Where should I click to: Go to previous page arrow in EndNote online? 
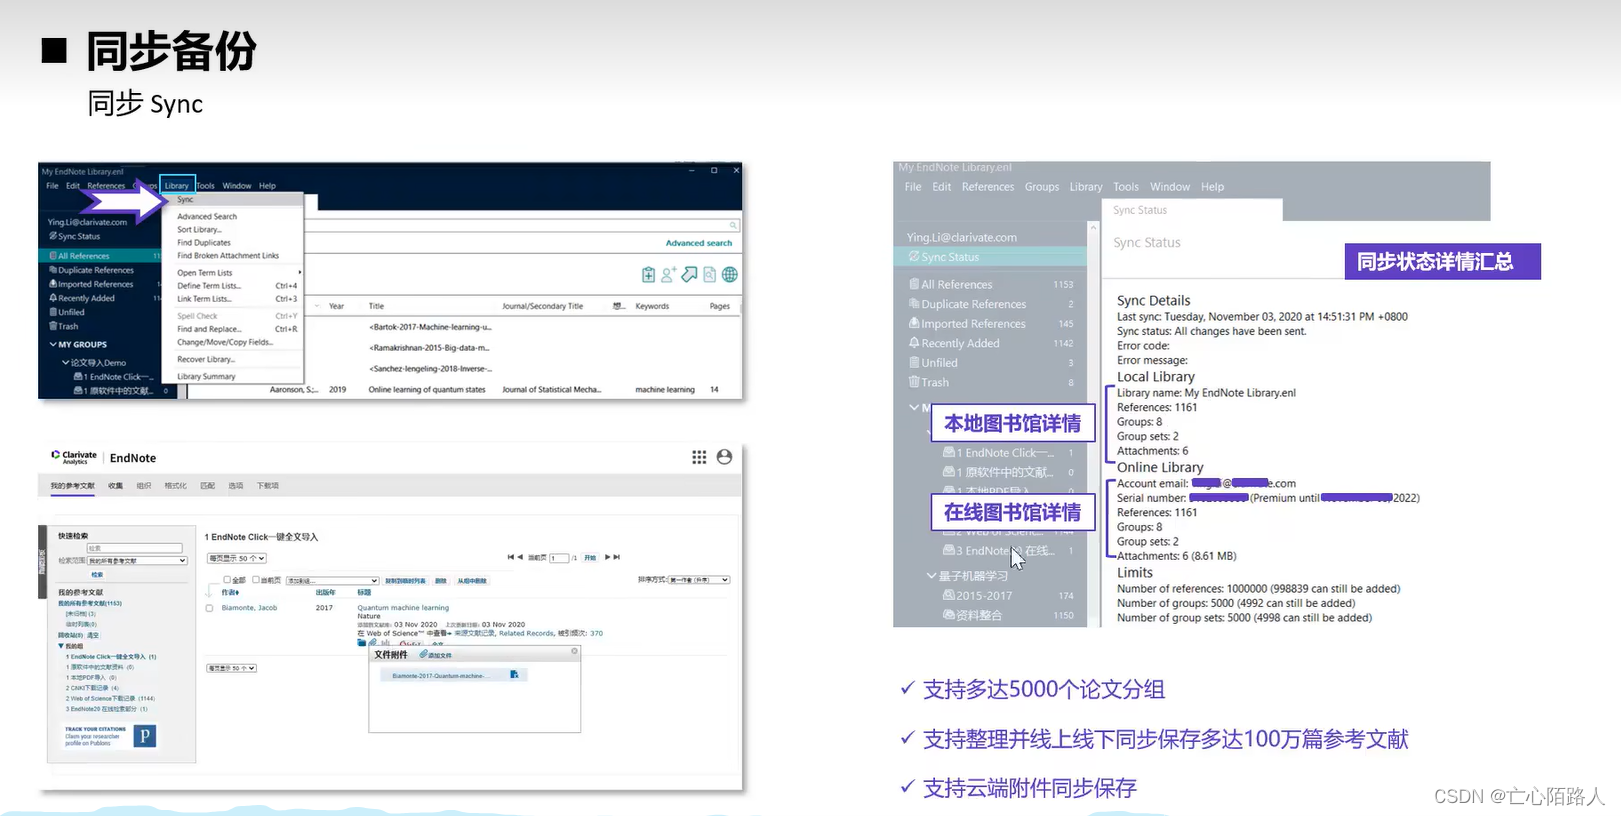point(520,557)
